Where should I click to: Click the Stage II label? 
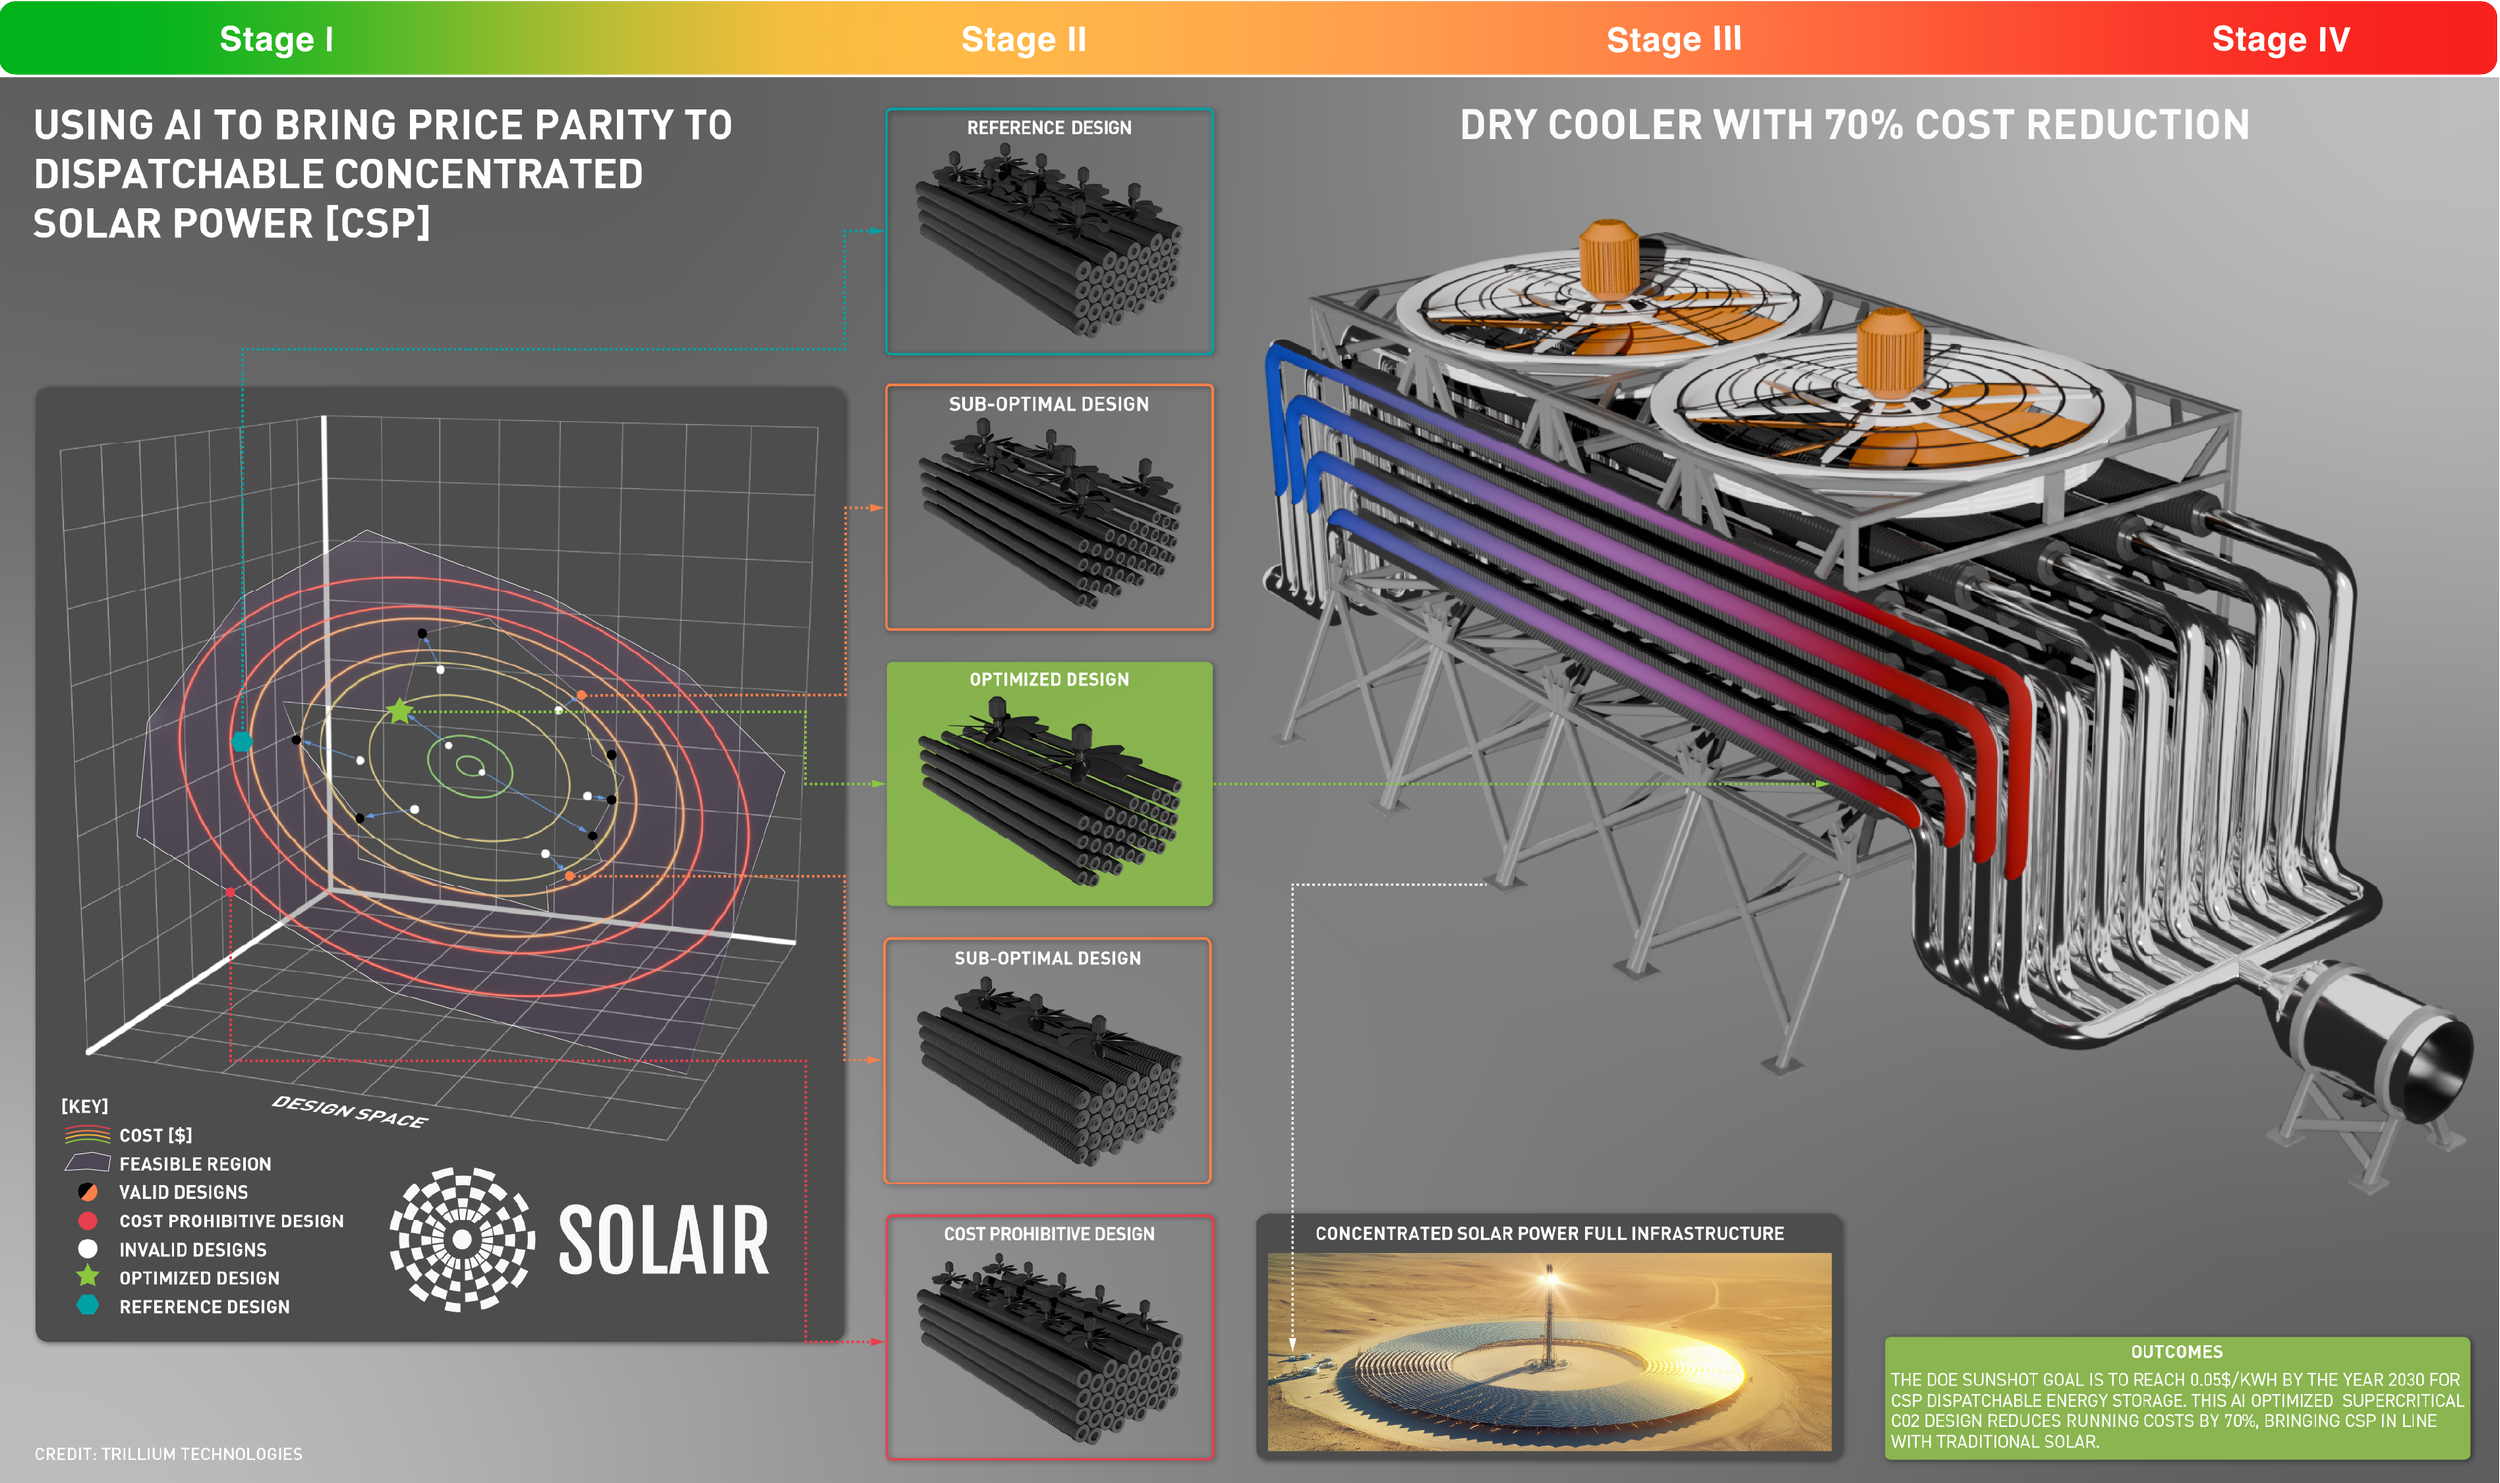coord(1023,39)
